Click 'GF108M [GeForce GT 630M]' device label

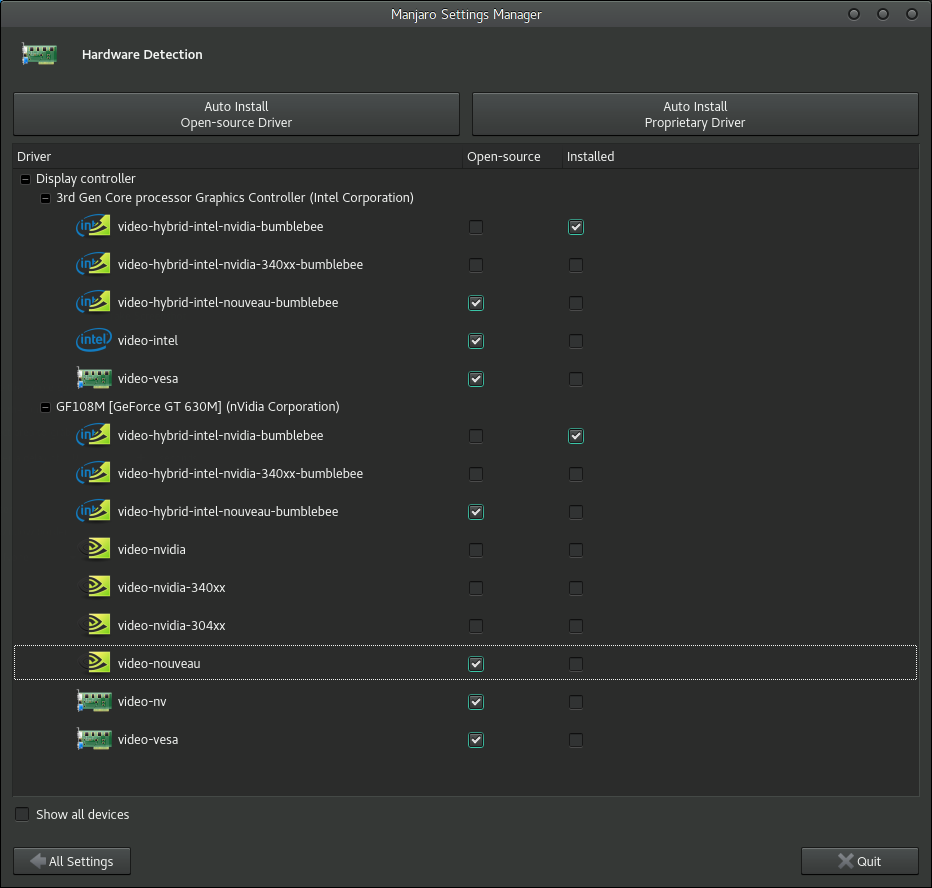198,407
